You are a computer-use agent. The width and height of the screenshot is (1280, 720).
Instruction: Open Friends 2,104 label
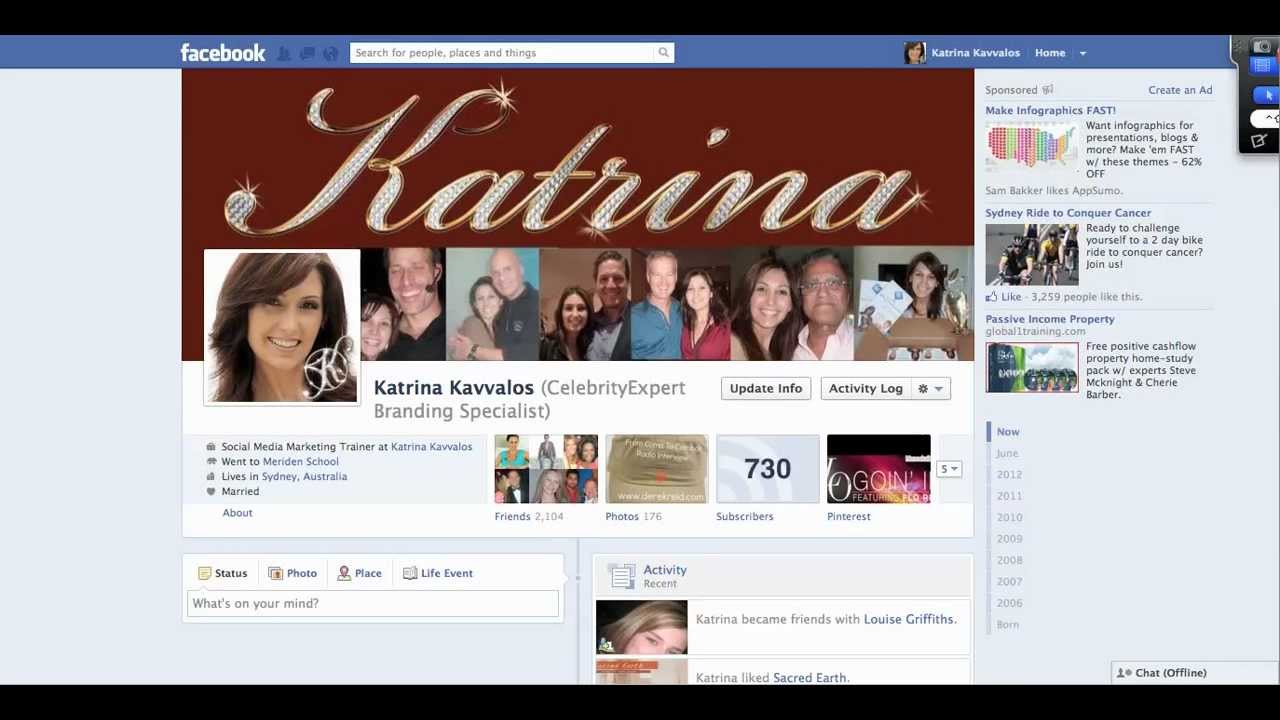coord(529,517)
